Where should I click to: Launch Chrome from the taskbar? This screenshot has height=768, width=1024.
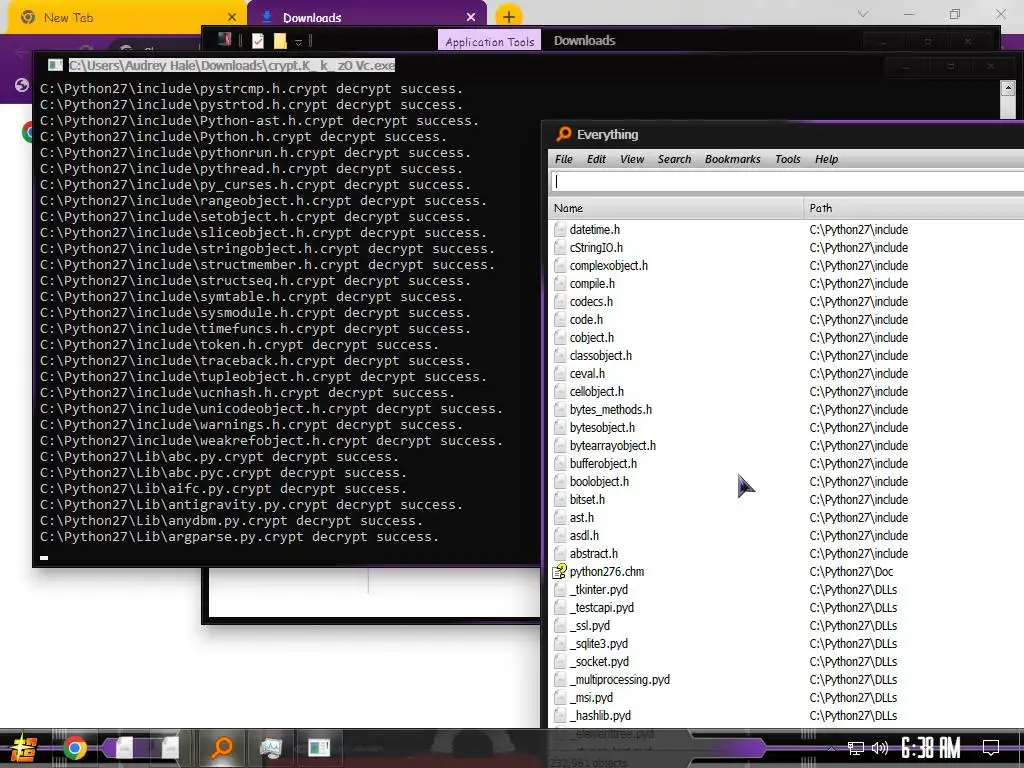74,748
